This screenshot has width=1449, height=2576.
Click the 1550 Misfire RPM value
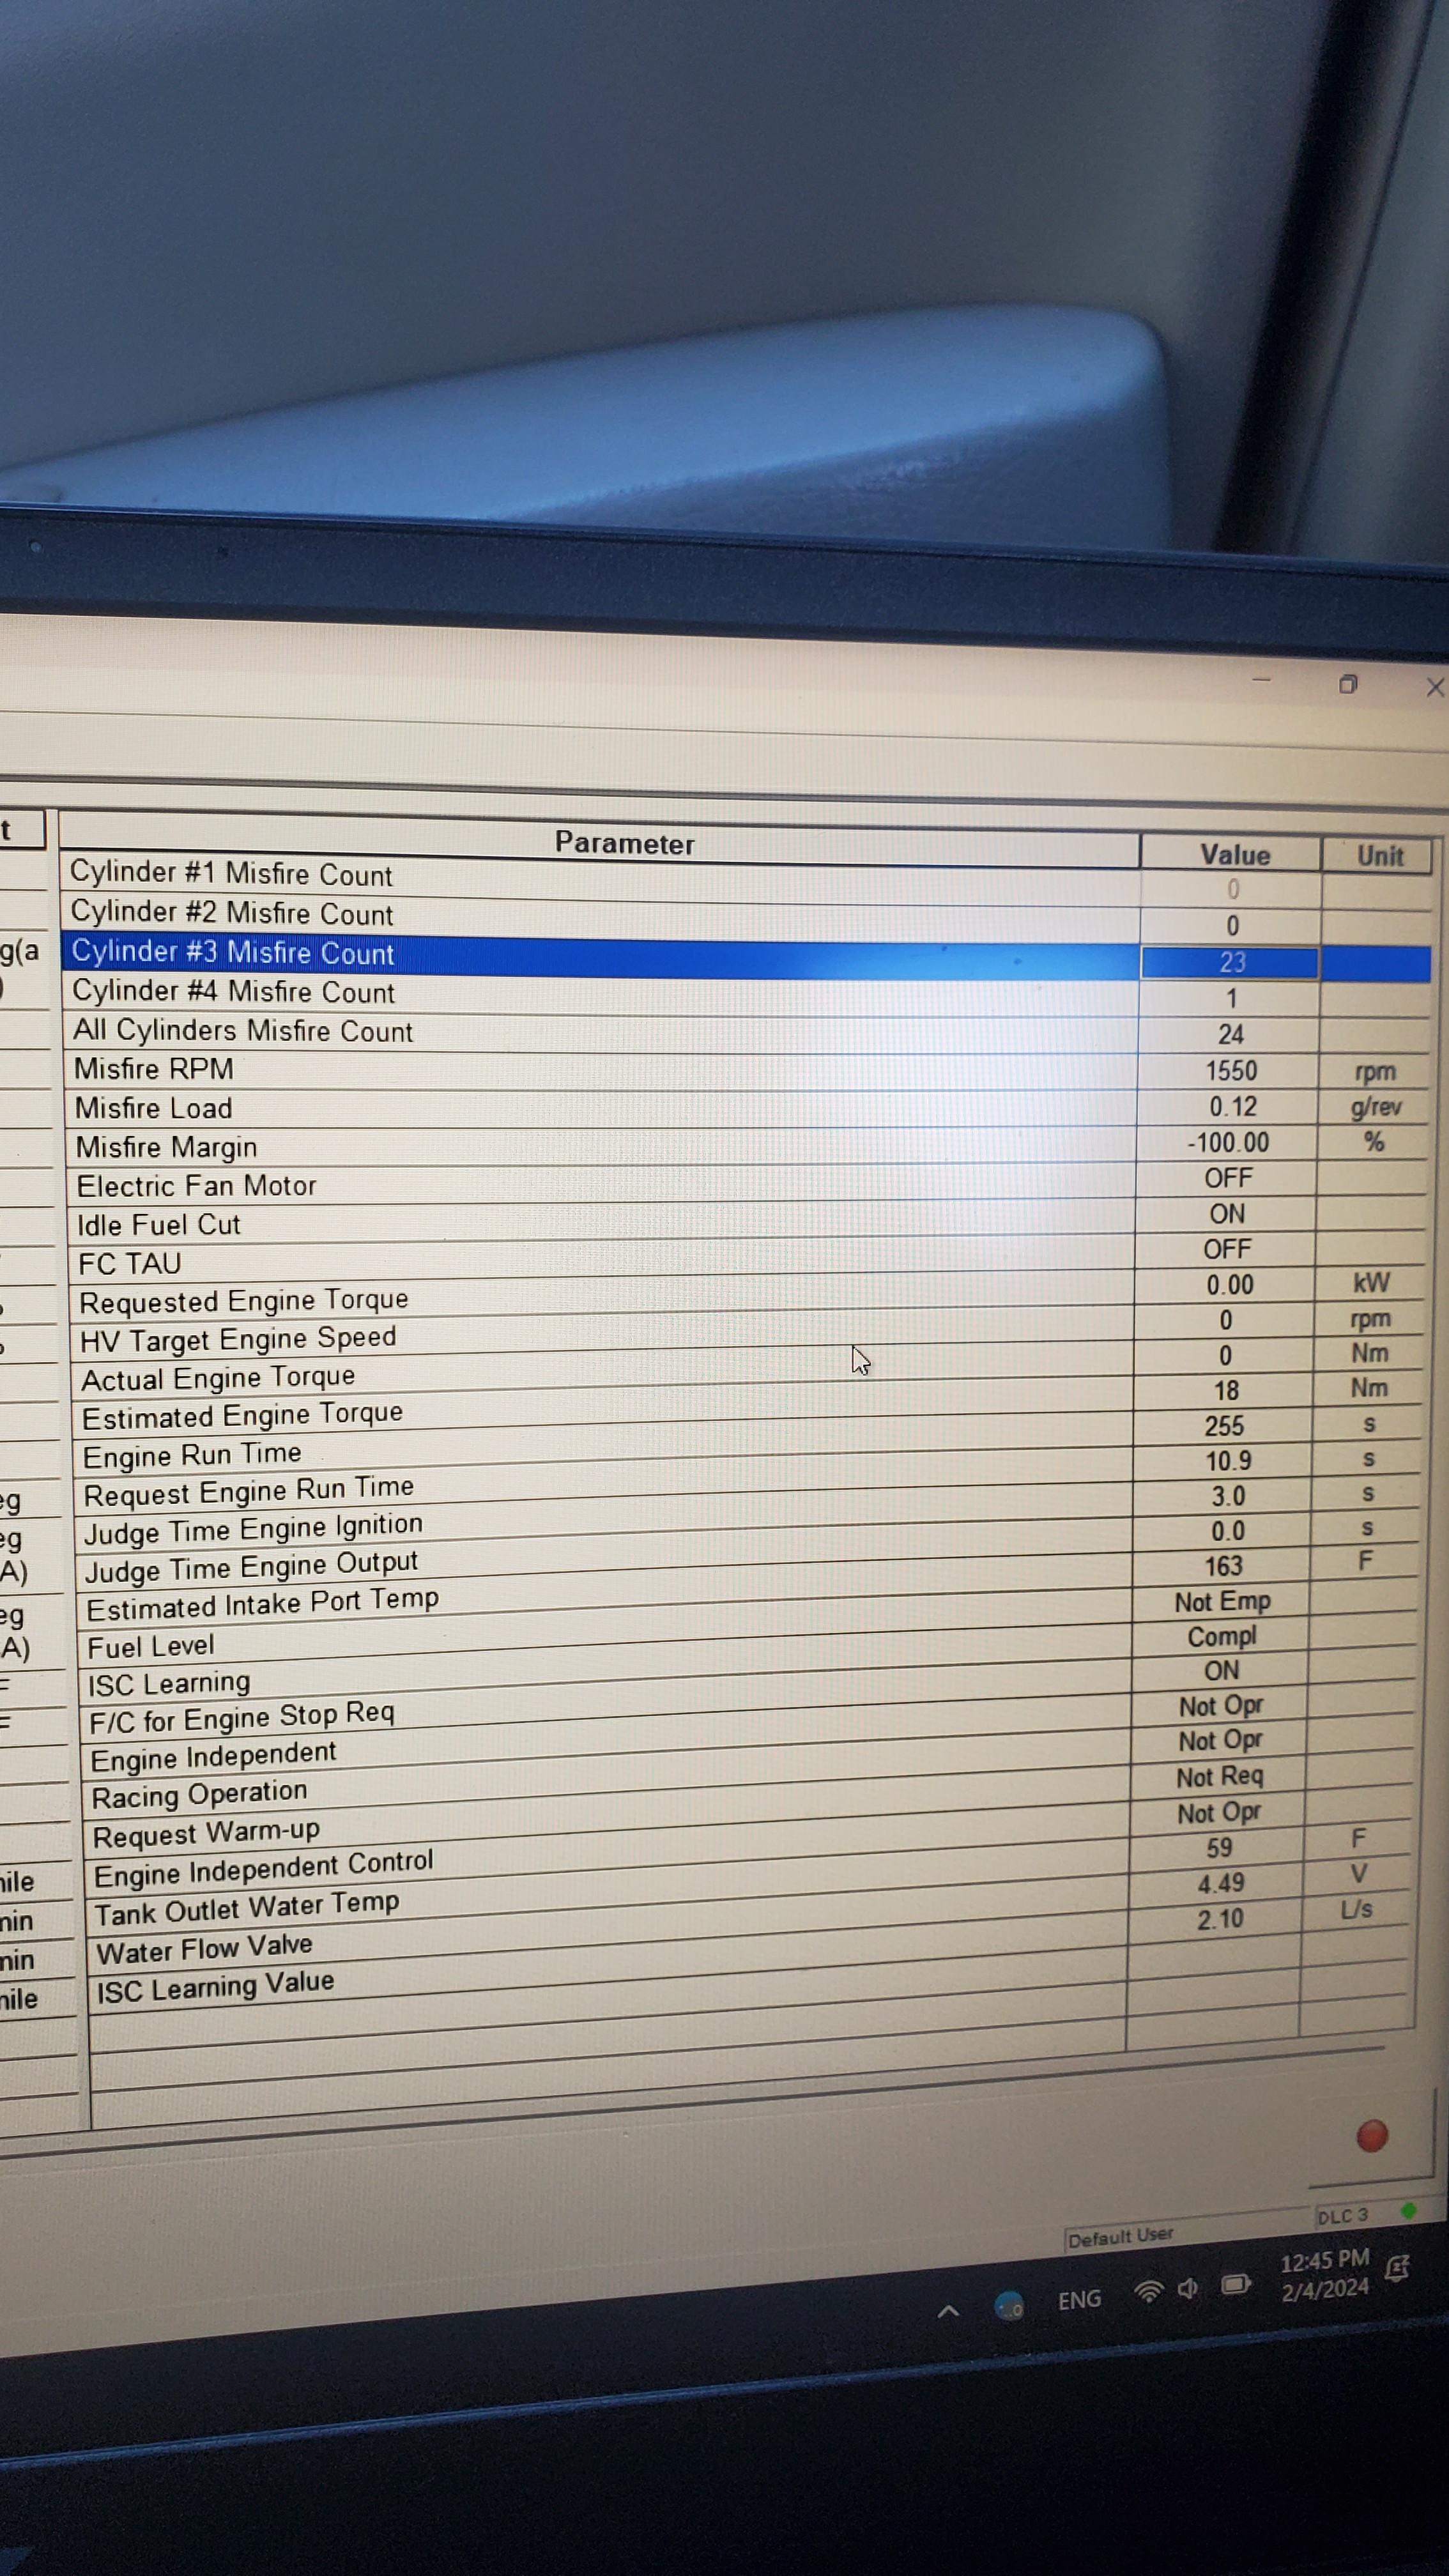1230,1070
